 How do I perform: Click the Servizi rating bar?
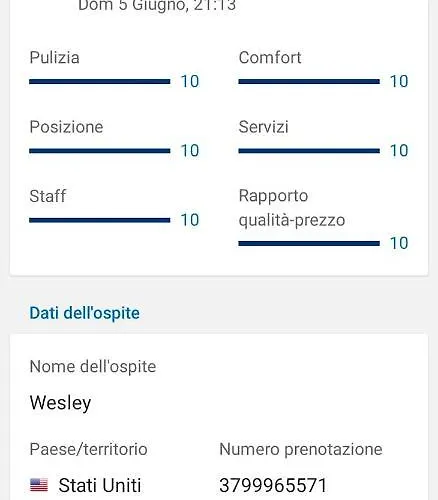click(x=309, y=151)
